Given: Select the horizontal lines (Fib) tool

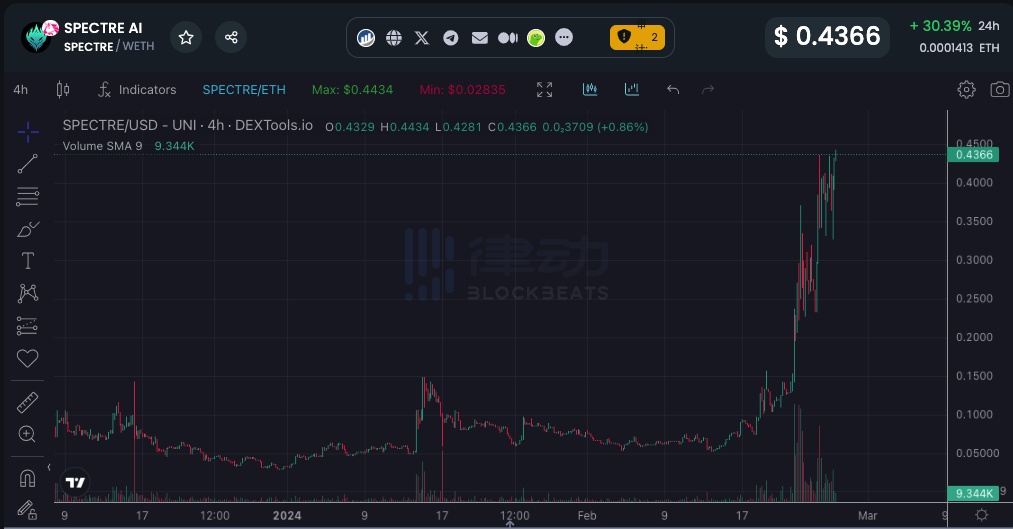Looking at the screenshot, I should [x=28, y=196].
